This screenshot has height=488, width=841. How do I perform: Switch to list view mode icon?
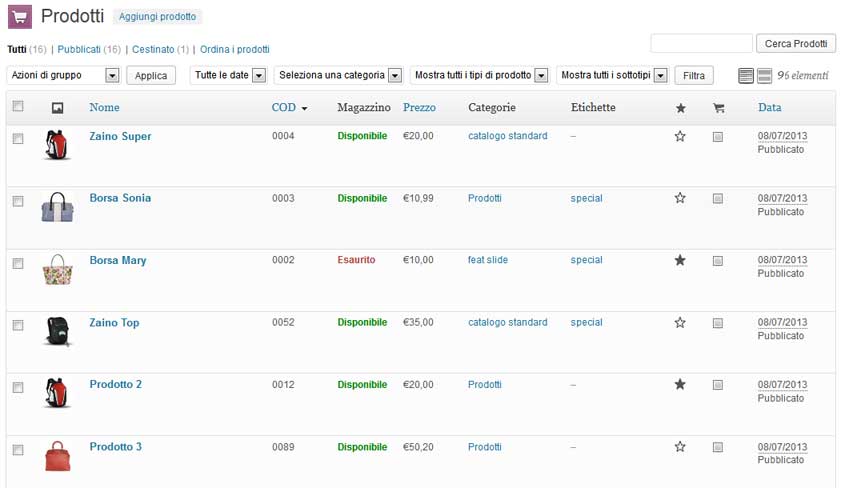pyautogui.click(x=746, y=76)
